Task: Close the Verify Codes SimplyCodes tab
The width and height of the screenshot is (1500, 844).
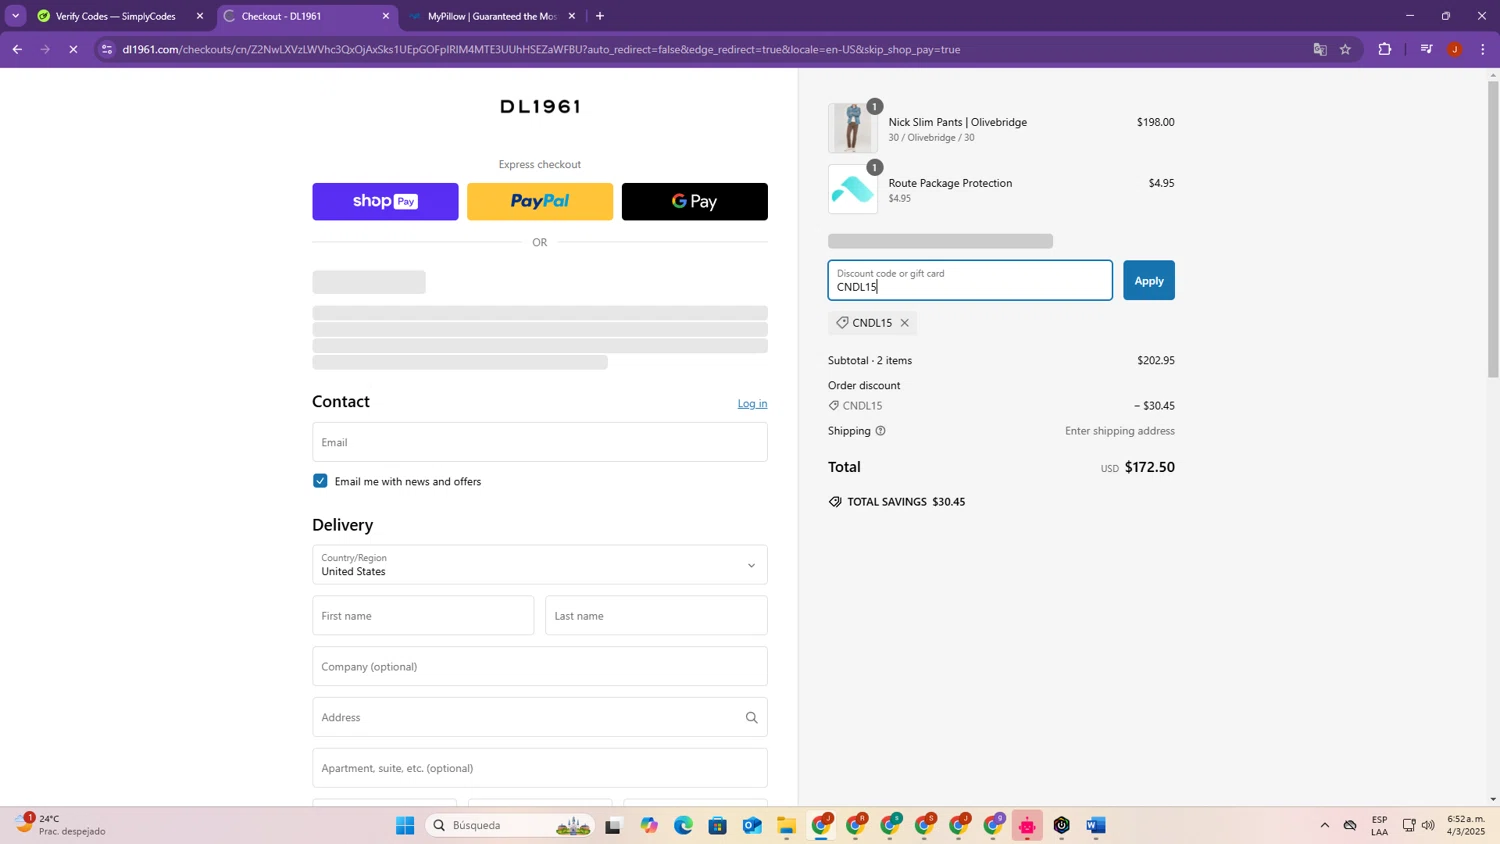Action: tap(200, 16)
